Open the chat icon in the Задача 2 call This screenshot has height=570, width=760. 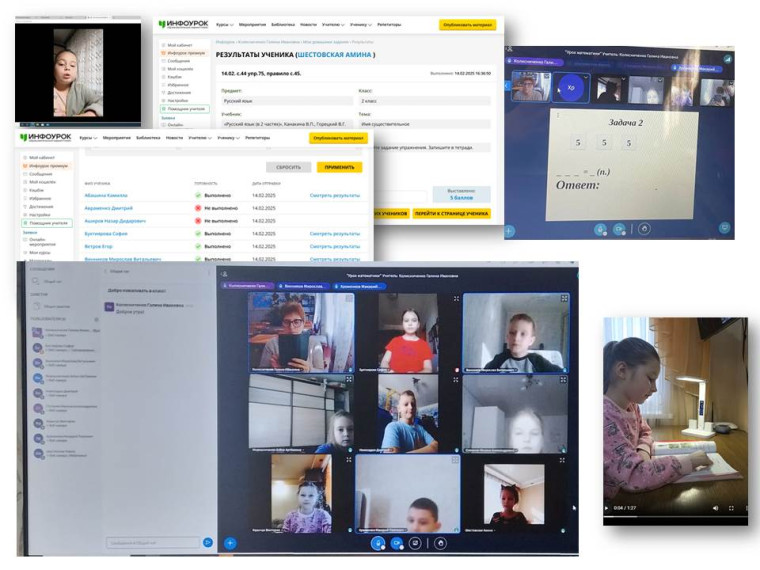[725, 227]
